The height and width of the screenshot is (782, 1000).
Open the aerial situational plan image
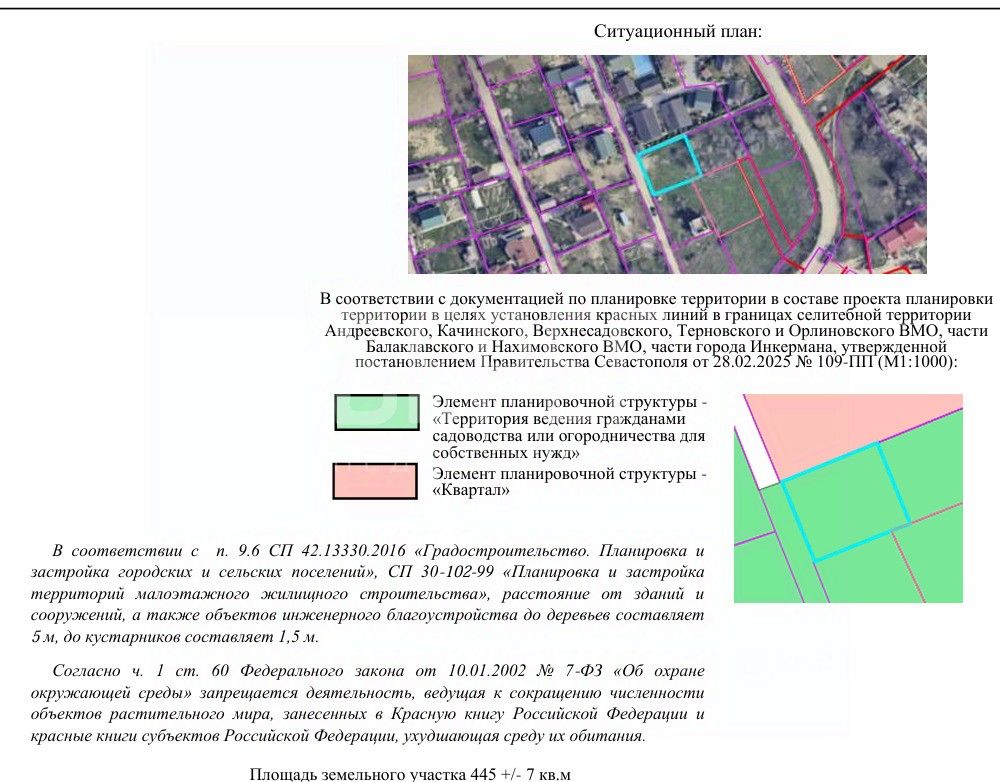click(667, 165)
